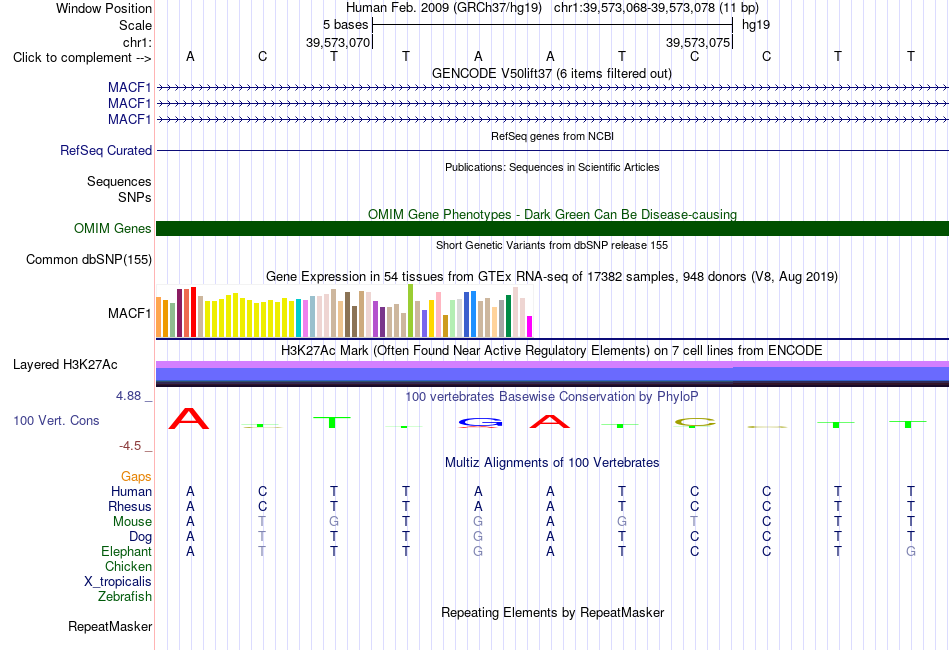The image size is (950, 650).
Task: Click the Human species label in Multiz
Action: pyautogui.click(x=131, y=491)
